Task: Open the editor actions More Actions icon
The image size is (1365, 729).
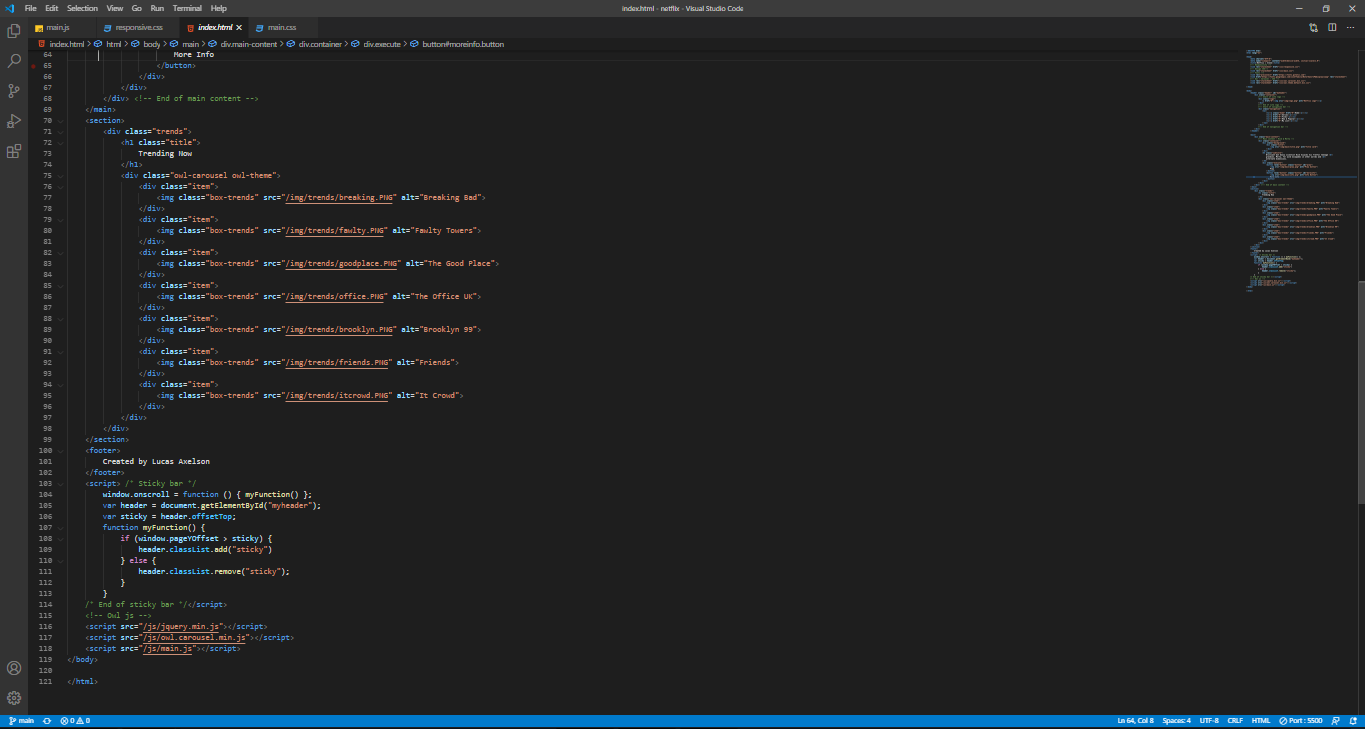Action: tap(1352, 28)
